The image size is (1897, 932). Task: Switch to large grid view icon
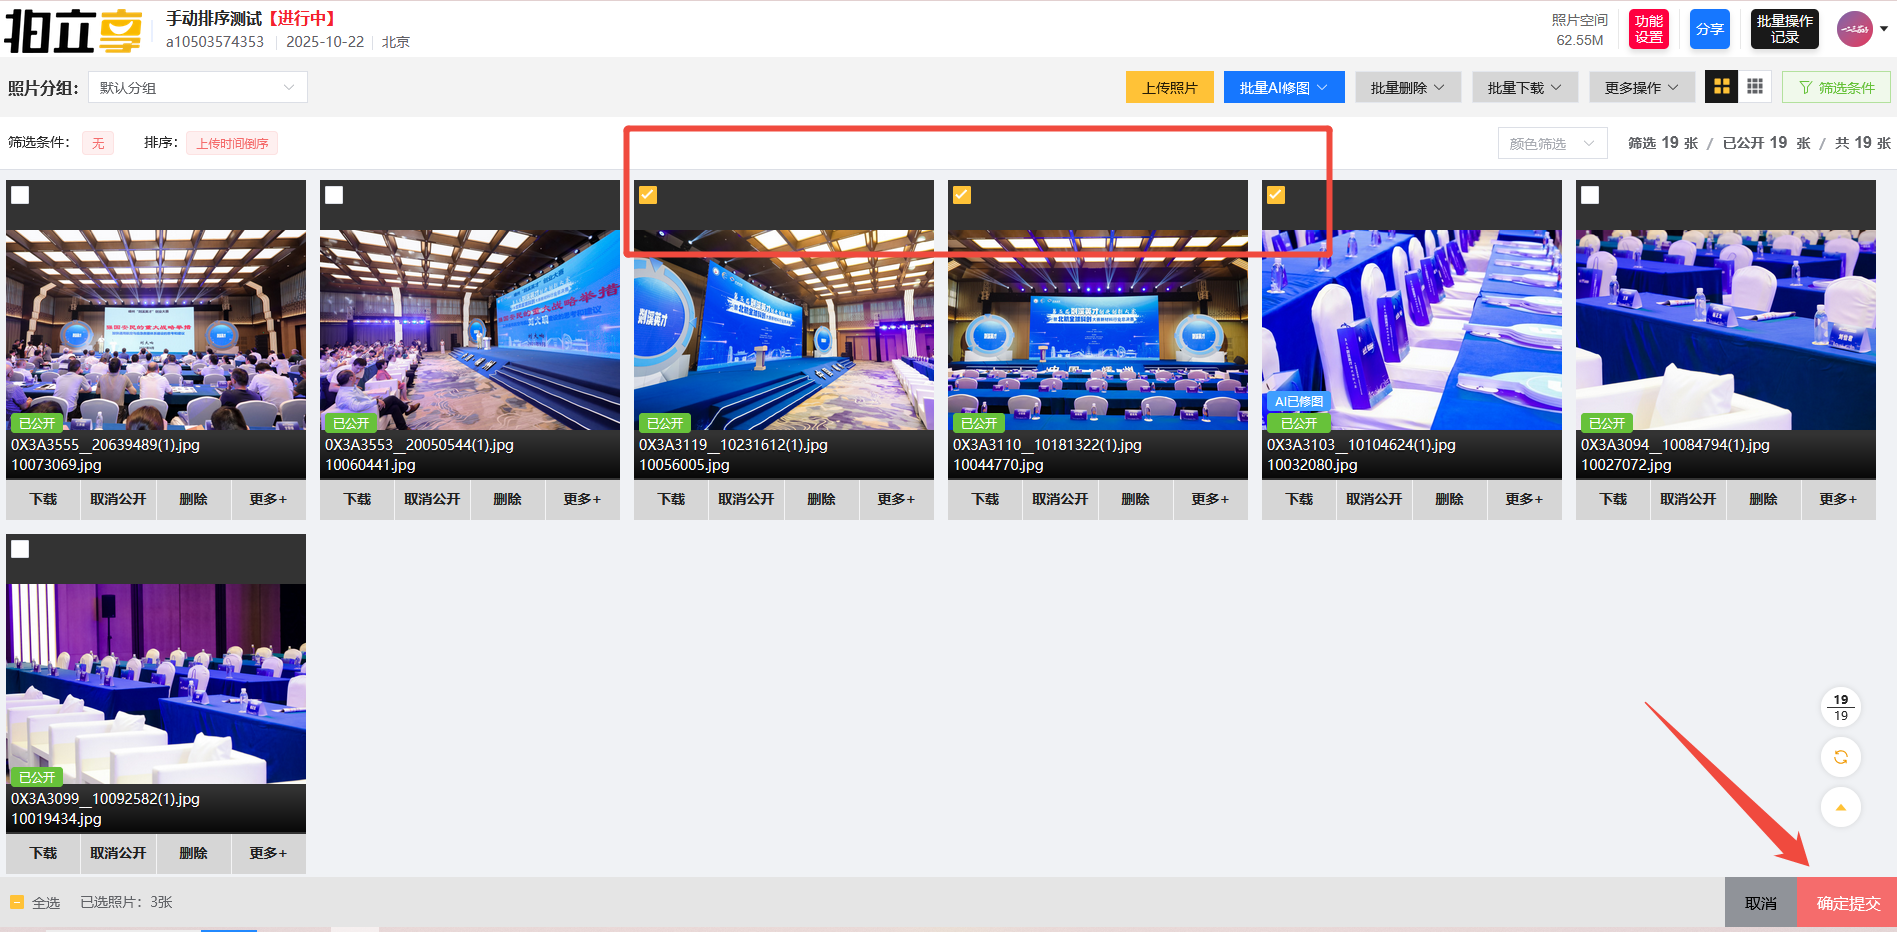(1721, 87)
